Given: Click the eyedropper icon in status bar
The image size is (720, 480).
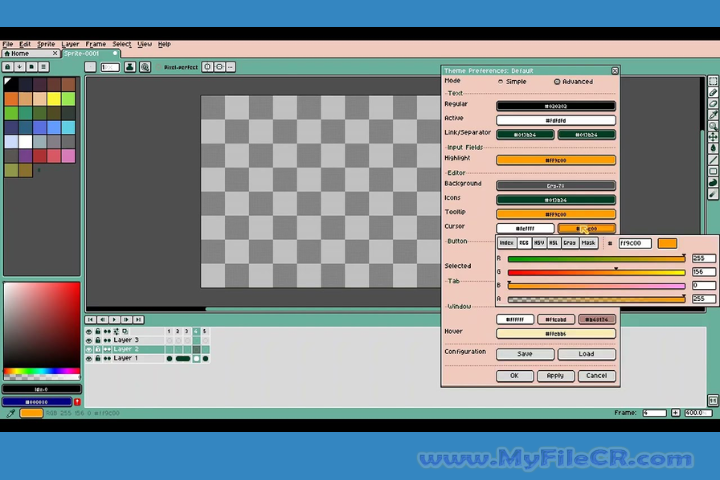Looking at the screenshot, I should [x=10, y=413].
